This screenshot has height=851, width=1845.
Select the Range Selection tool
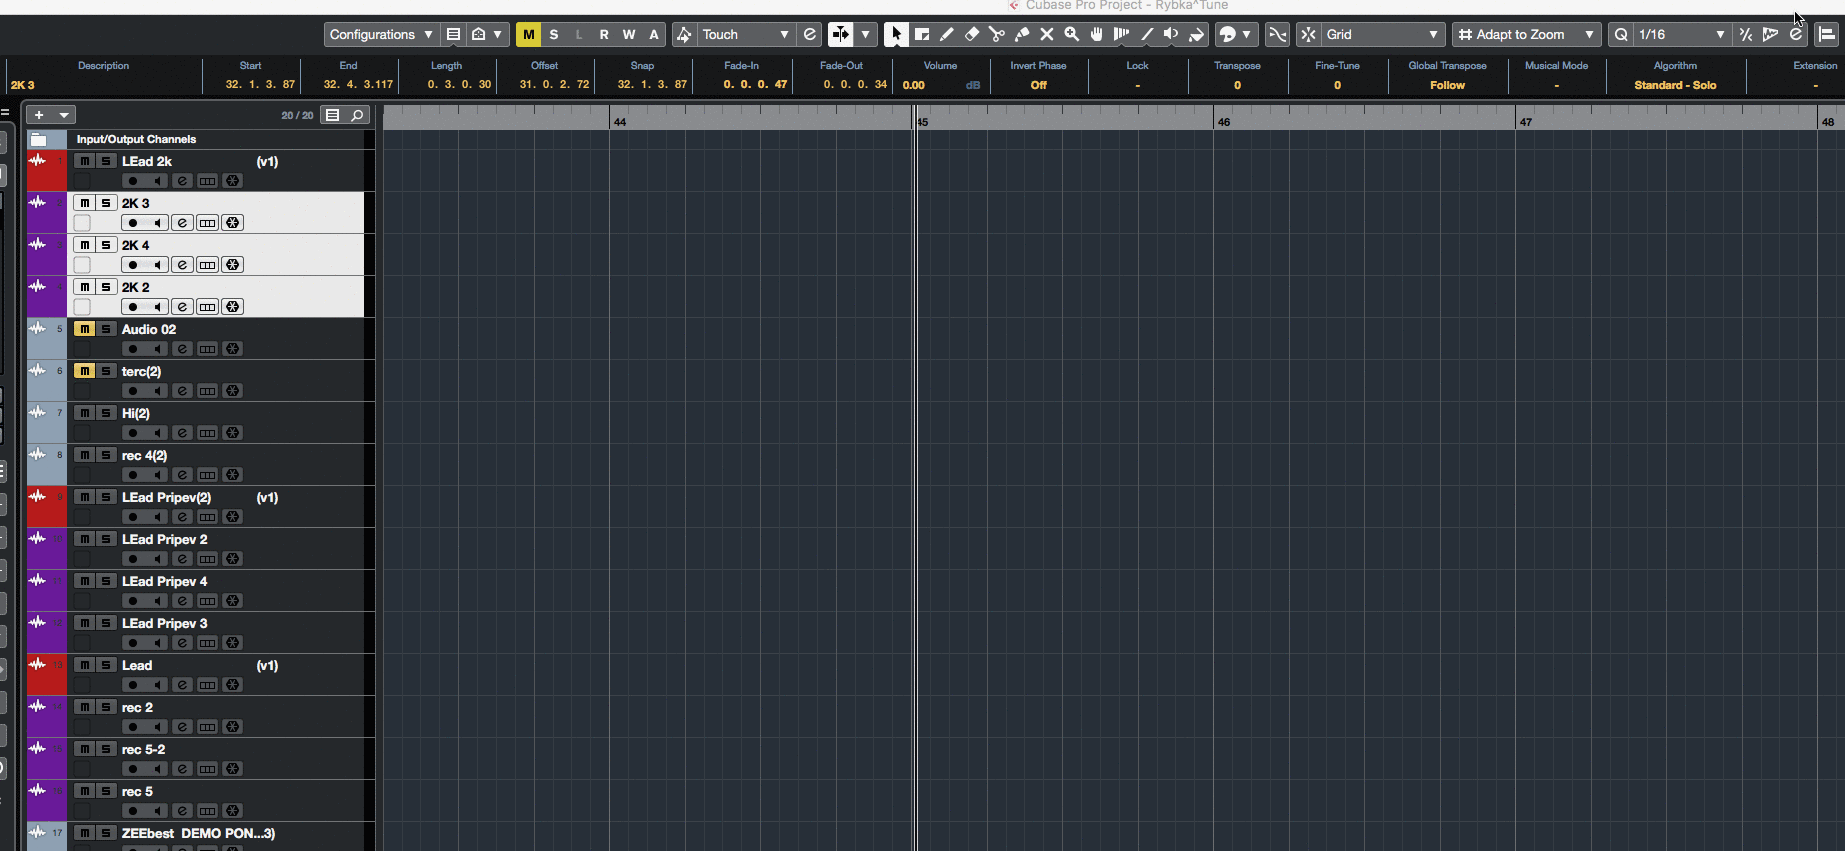click(922, 34)
